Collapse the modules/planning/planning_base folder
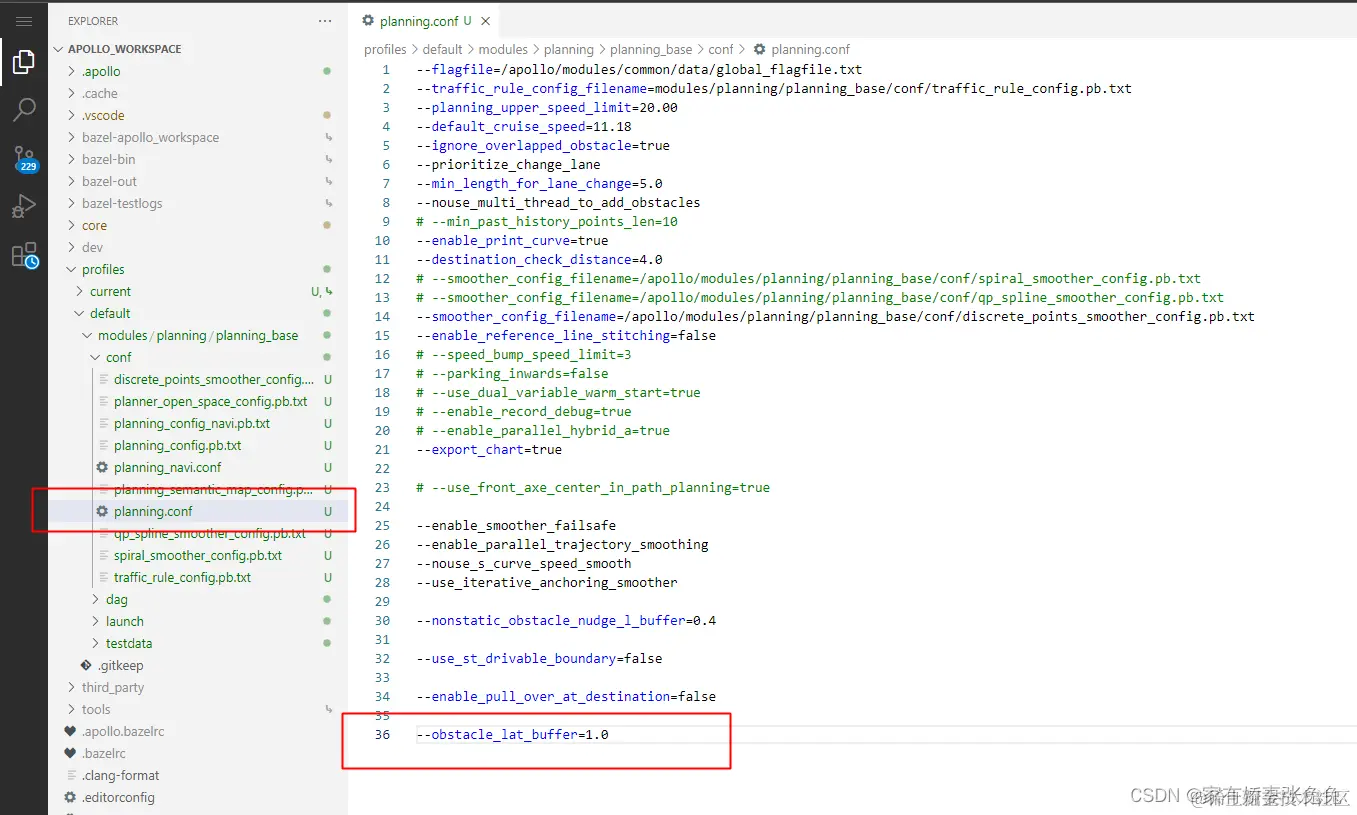The width and height of the screenshot is (1357, 815). 198,335
